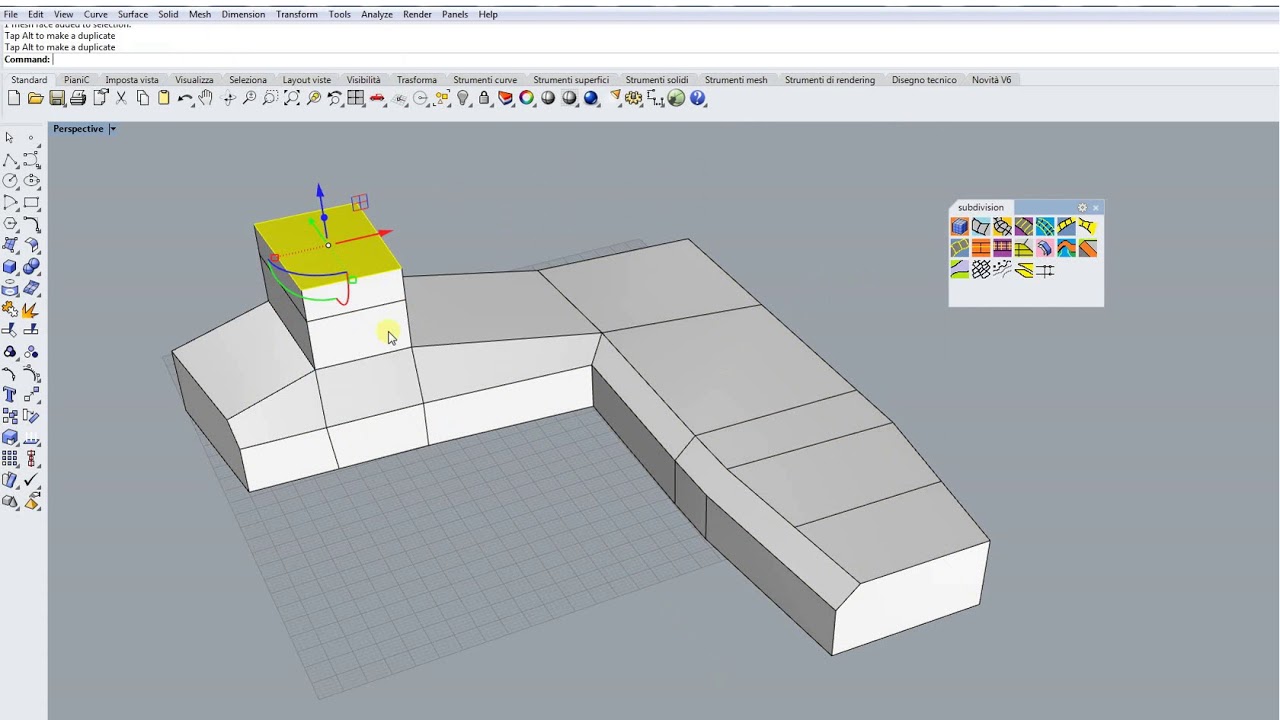
Task: Switch to the PianiC tab
Action: click(x=77, y=80)
